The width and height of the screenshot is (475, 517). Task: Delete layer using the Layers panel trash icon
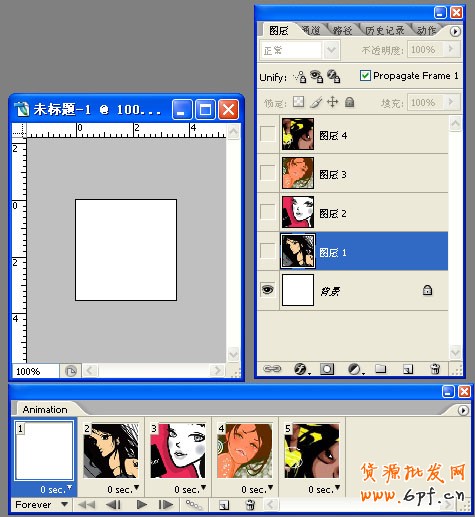point(435,369)
